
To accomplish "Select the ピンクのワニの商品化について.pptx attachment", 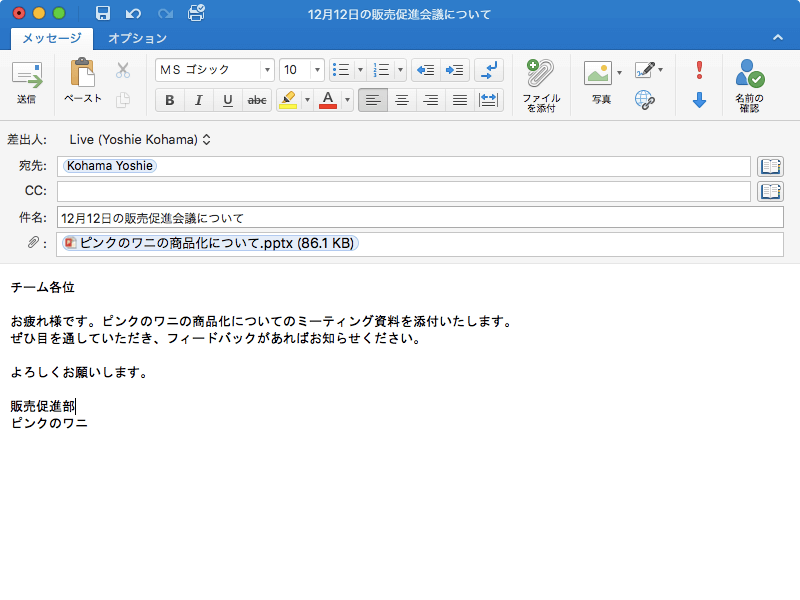I will click(x=210, y=243).
